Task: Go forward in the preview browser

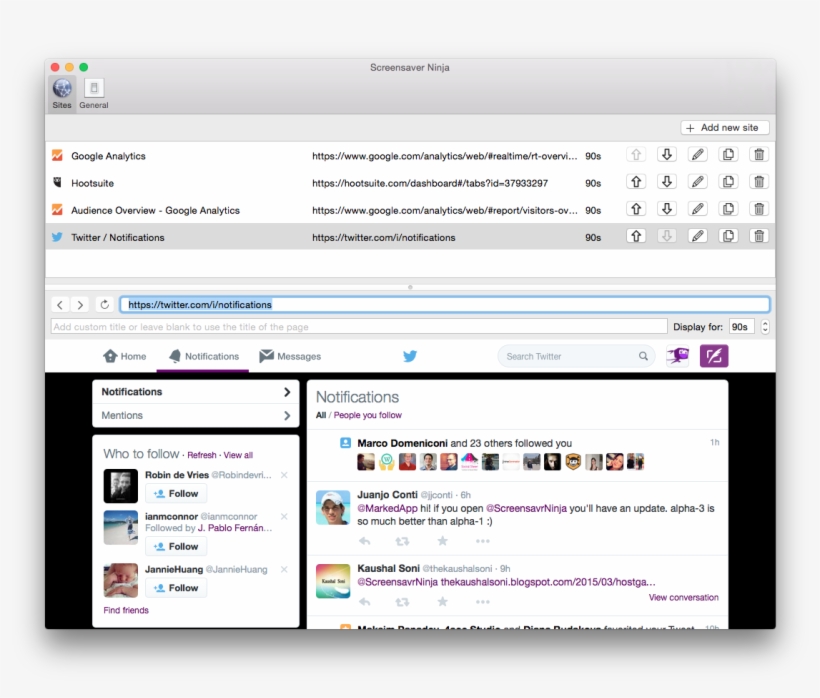Action: coord(80,305)
